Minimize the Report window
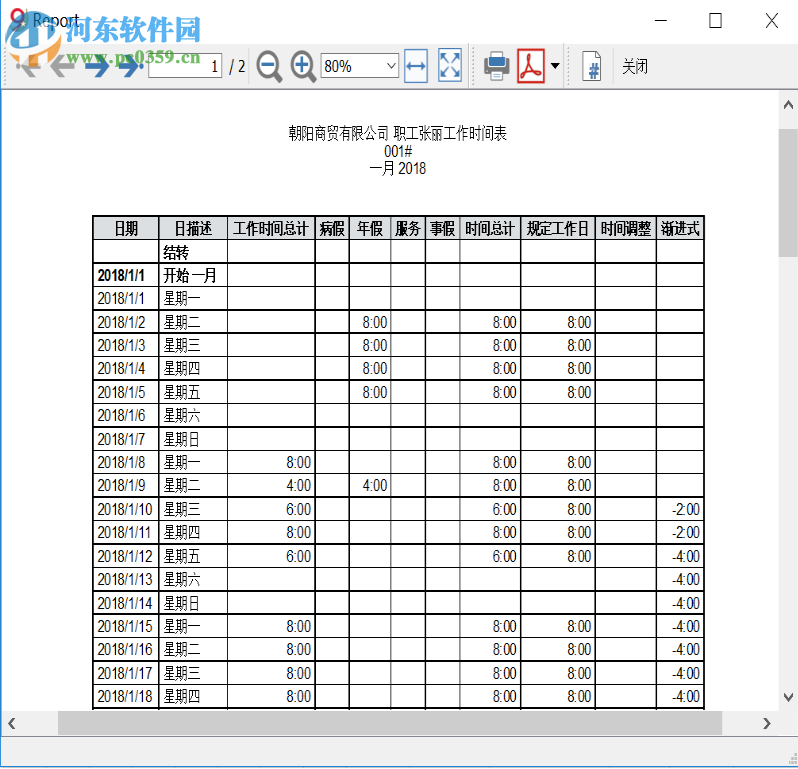The width and height of the screenshot is (798, 769). click(661, 20)
